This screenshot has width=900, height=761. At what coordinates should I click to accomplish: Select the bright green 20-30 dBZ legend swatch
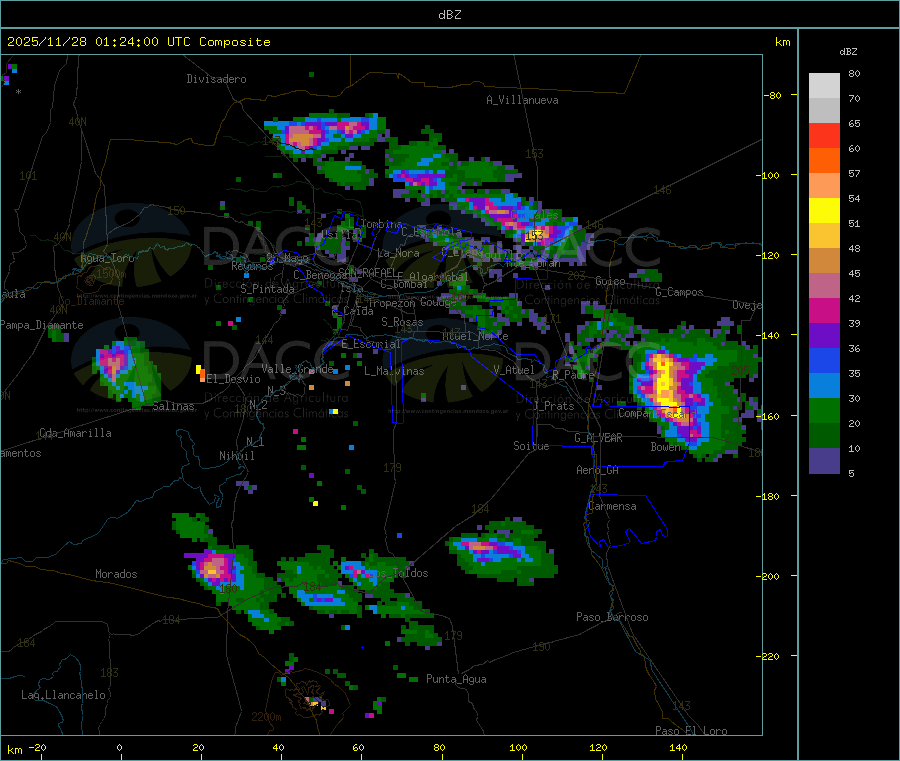(x=824, y=410)
